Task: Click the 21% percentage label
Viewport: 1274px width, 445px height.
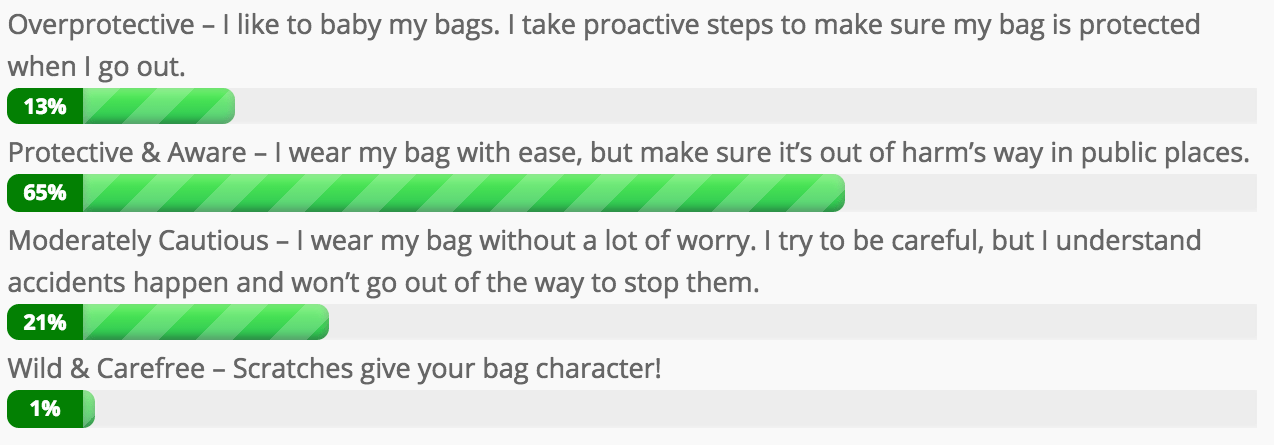Action: (44, 322)
